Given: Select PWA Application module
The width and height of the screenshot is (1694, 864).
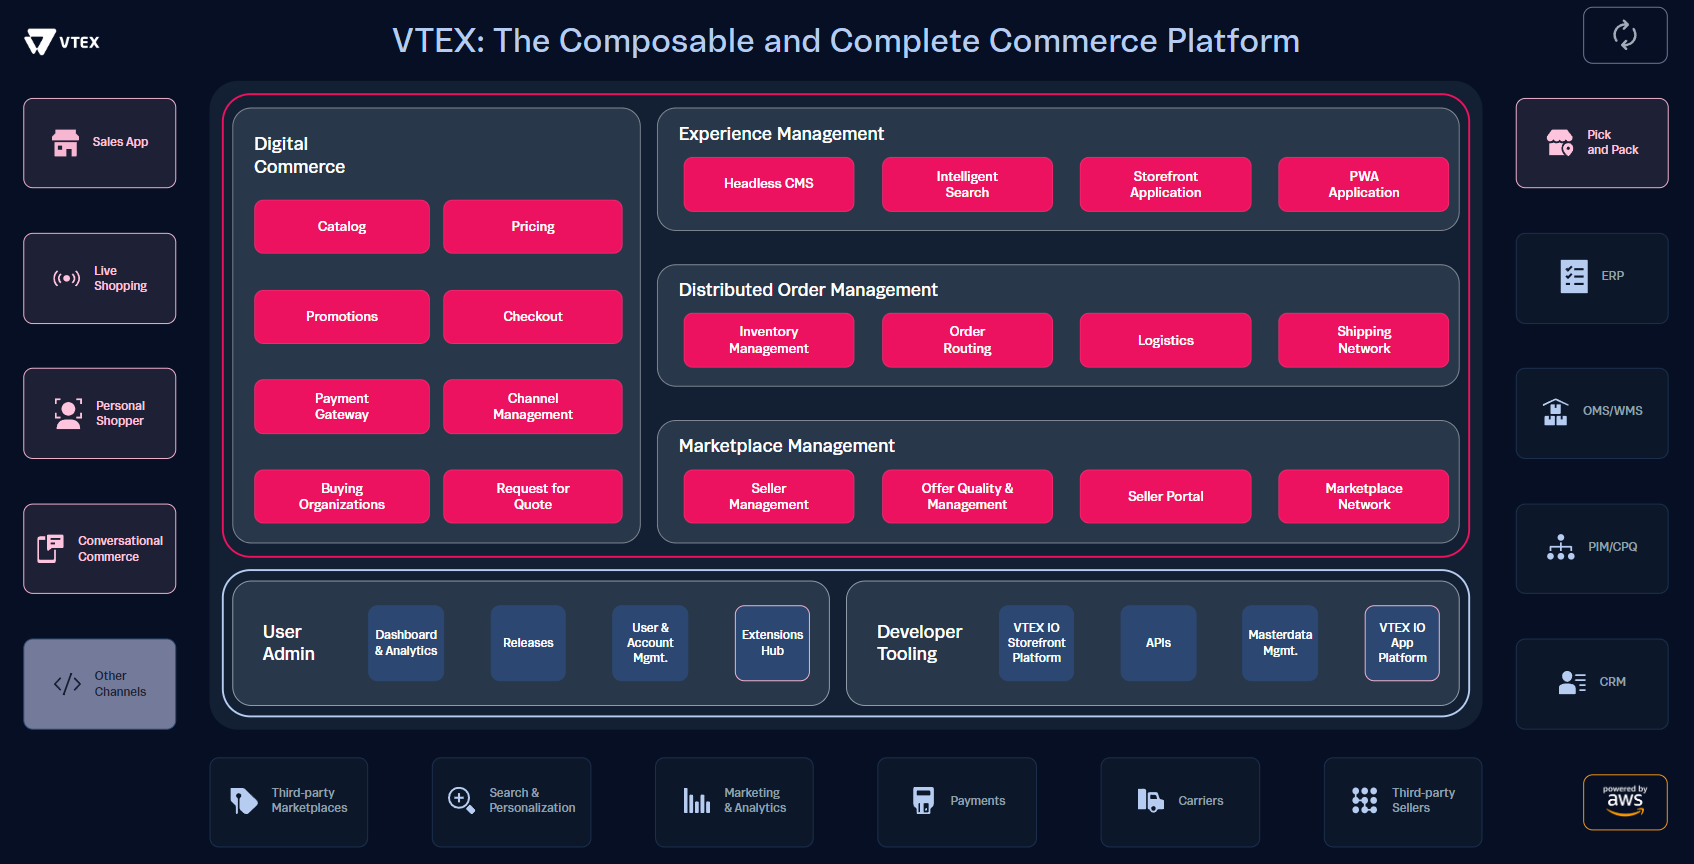Looking at the screenshot, I should [1364, 184].
